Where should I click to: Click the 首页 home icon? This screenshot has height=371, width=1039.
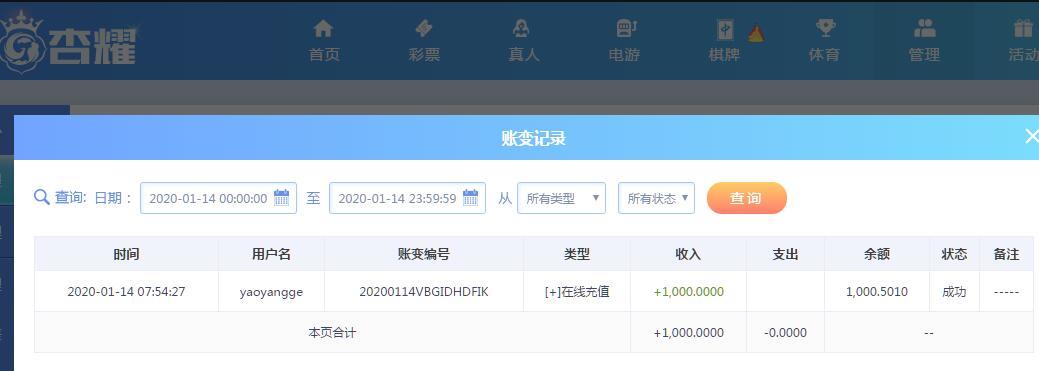tap(323, 28)
